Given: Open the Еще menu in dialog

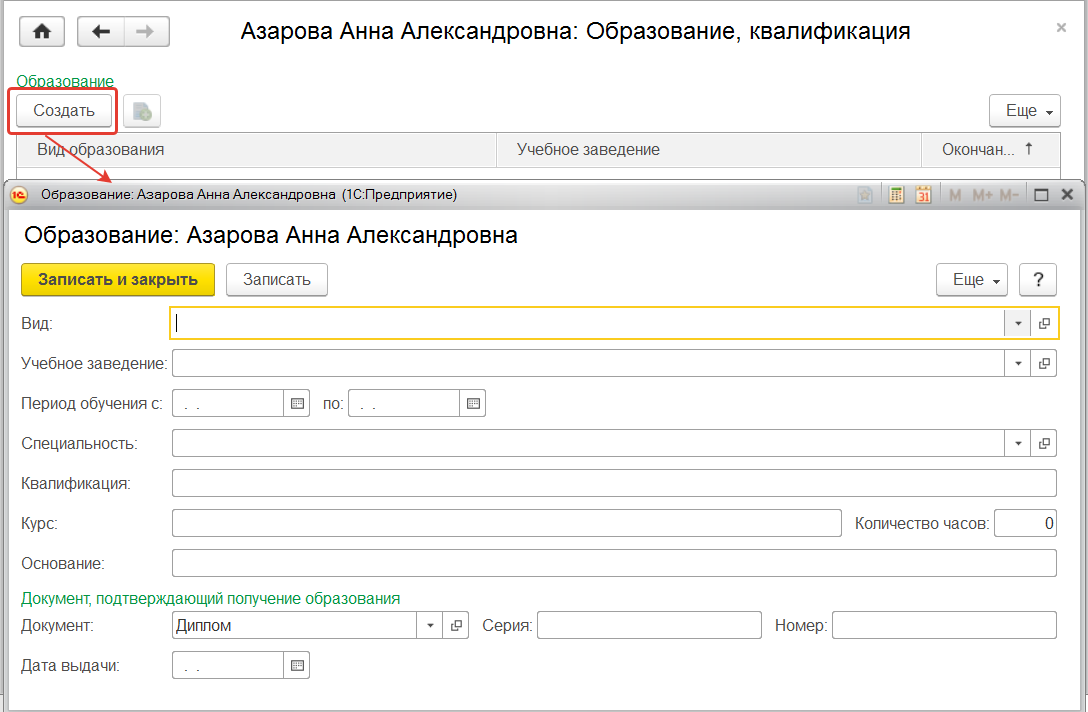Looking at the screenshot, I should point(971,280).
